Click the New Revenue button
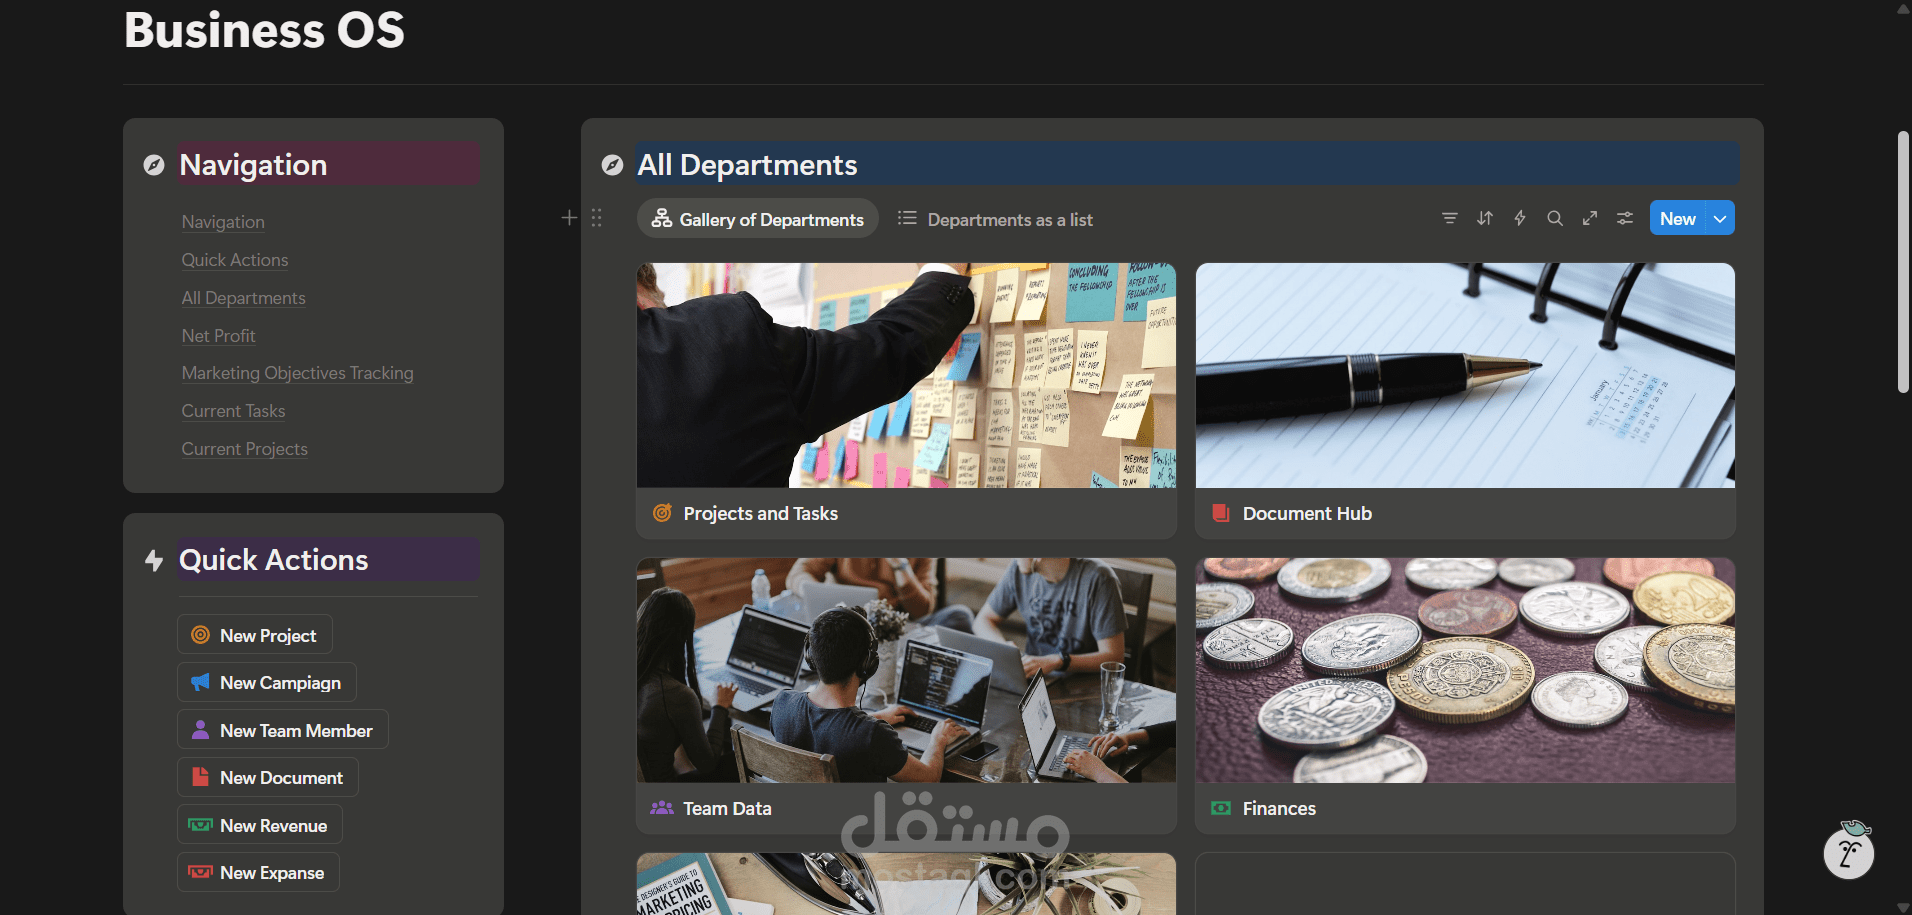Image resolution: width=1912 pixels, height=915 pixels. (x=260, y=825)
